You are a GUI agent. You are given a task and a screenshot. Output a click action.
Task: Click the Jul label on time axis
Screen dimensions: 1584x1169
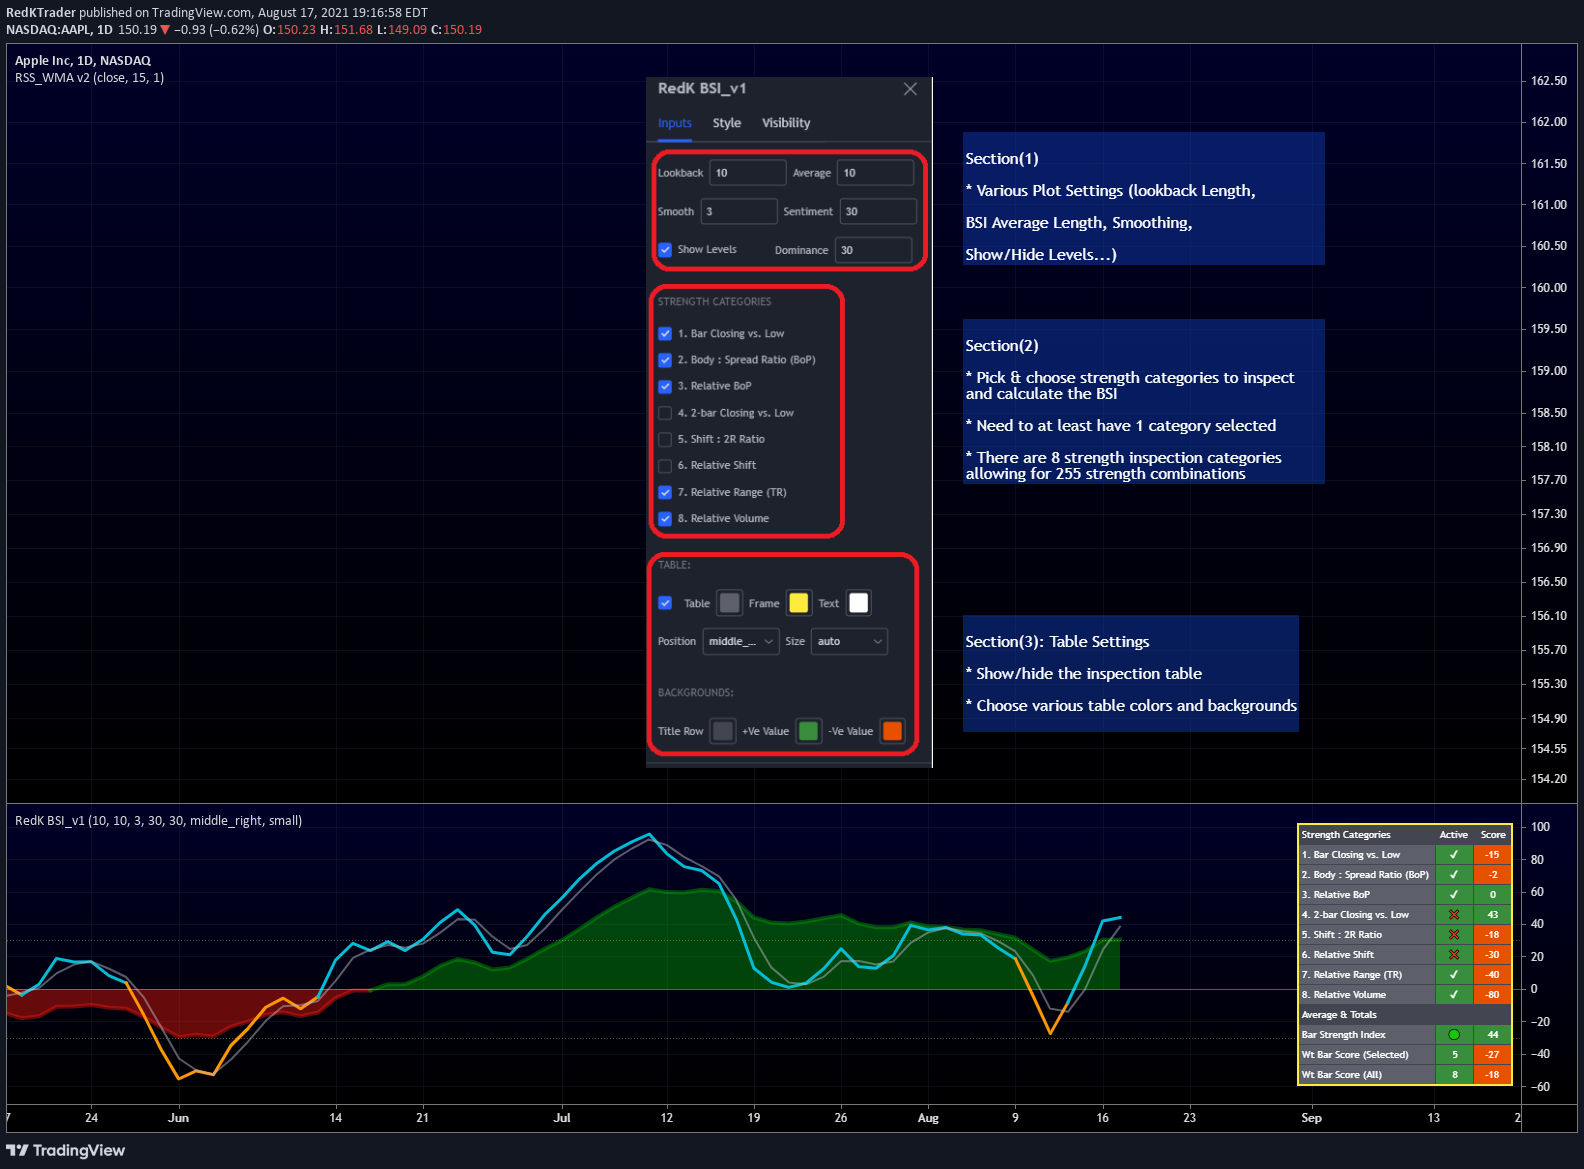point(562,1118)
